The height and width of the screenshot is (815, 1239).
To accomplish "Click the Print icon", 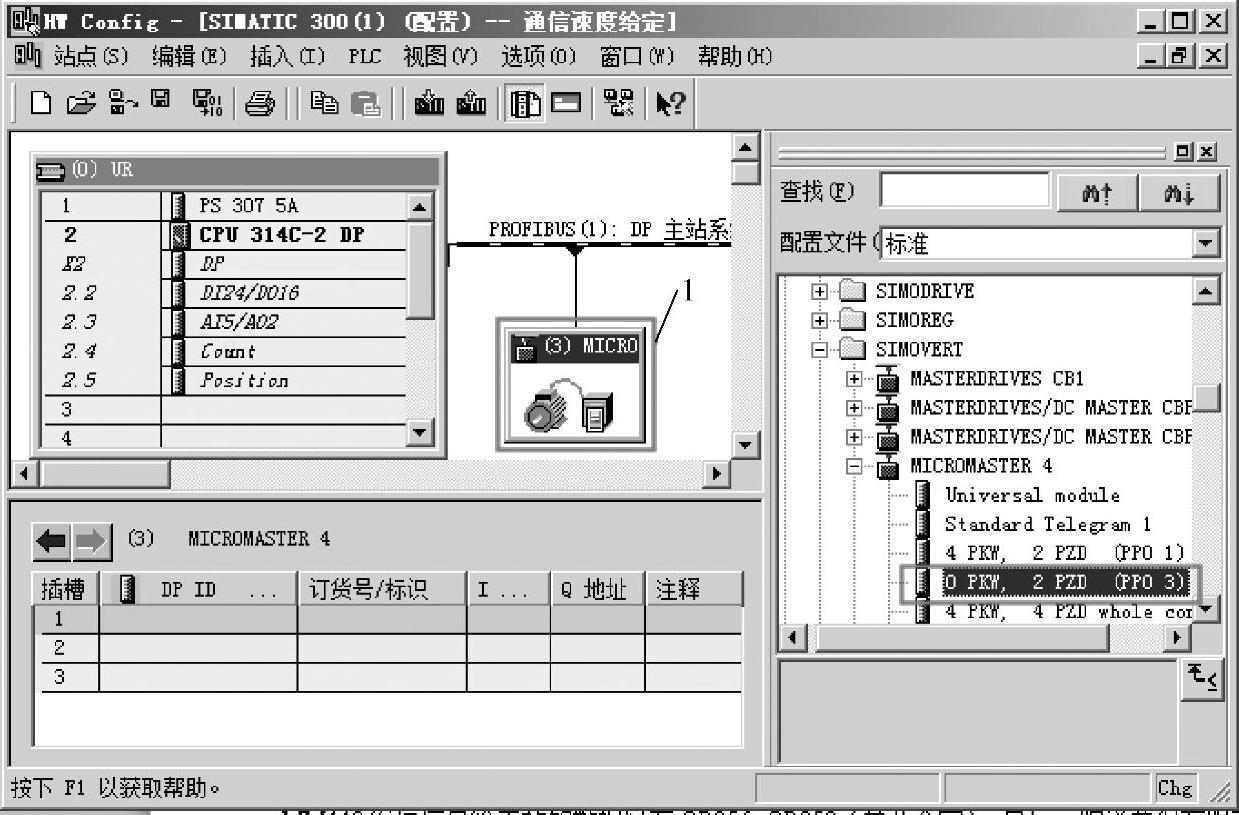I will [260, 104].
